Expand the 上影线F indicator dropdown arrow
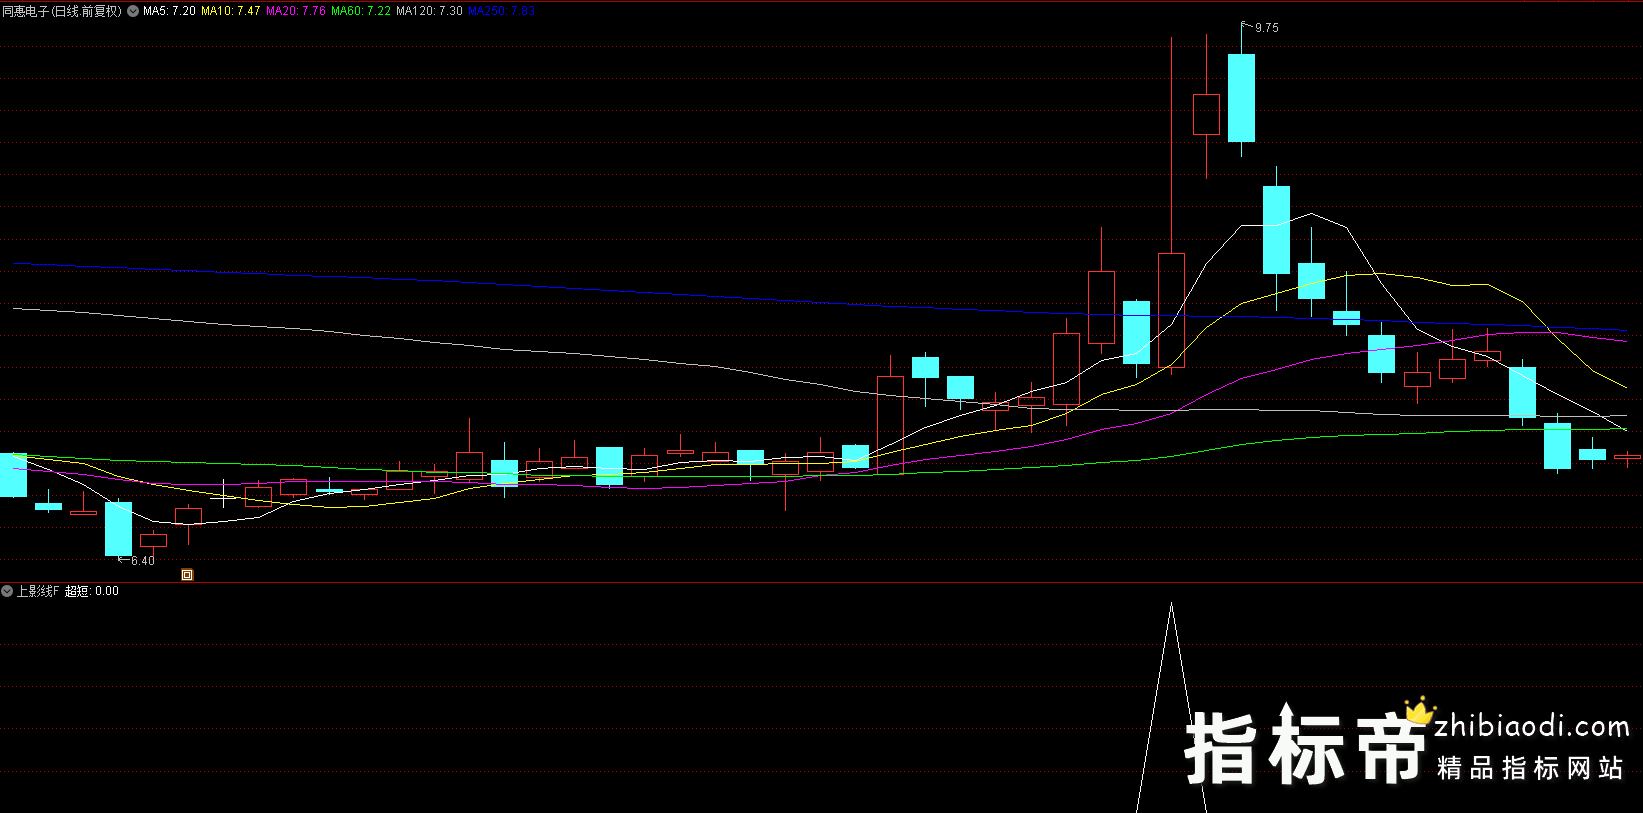Image resolution: width=1643 pixels, height=813 pixels. (x=7, y=591)
